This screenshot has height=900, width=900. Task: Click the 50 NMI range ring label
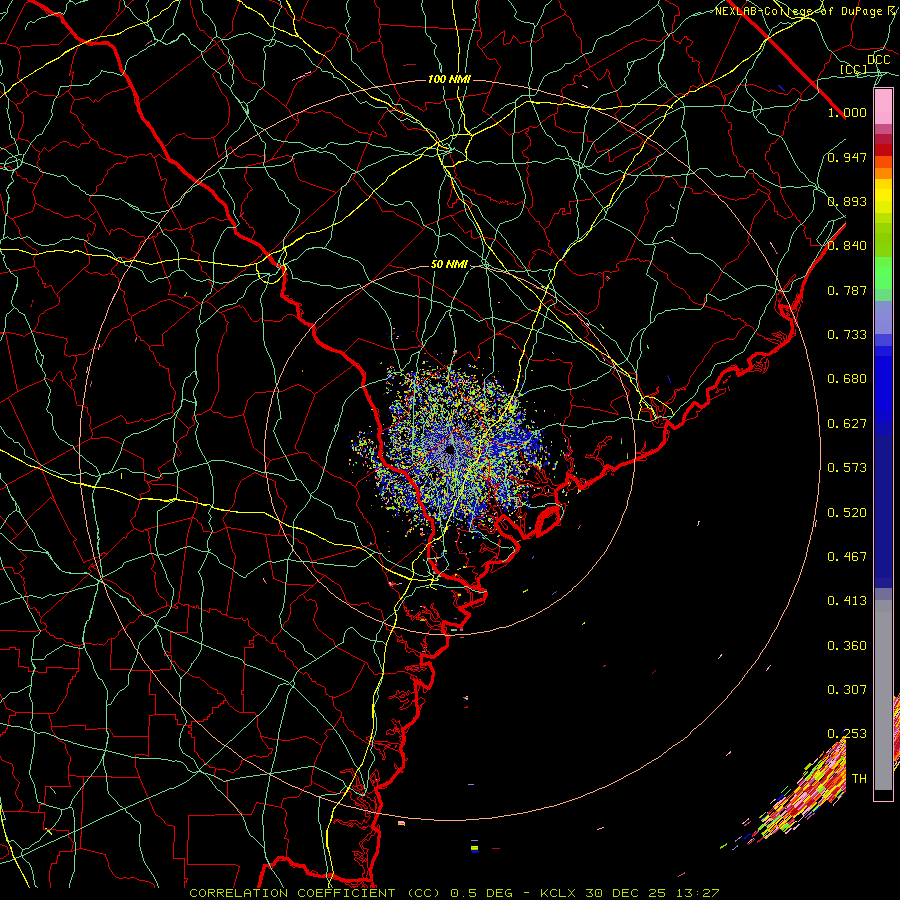[449, 265]
